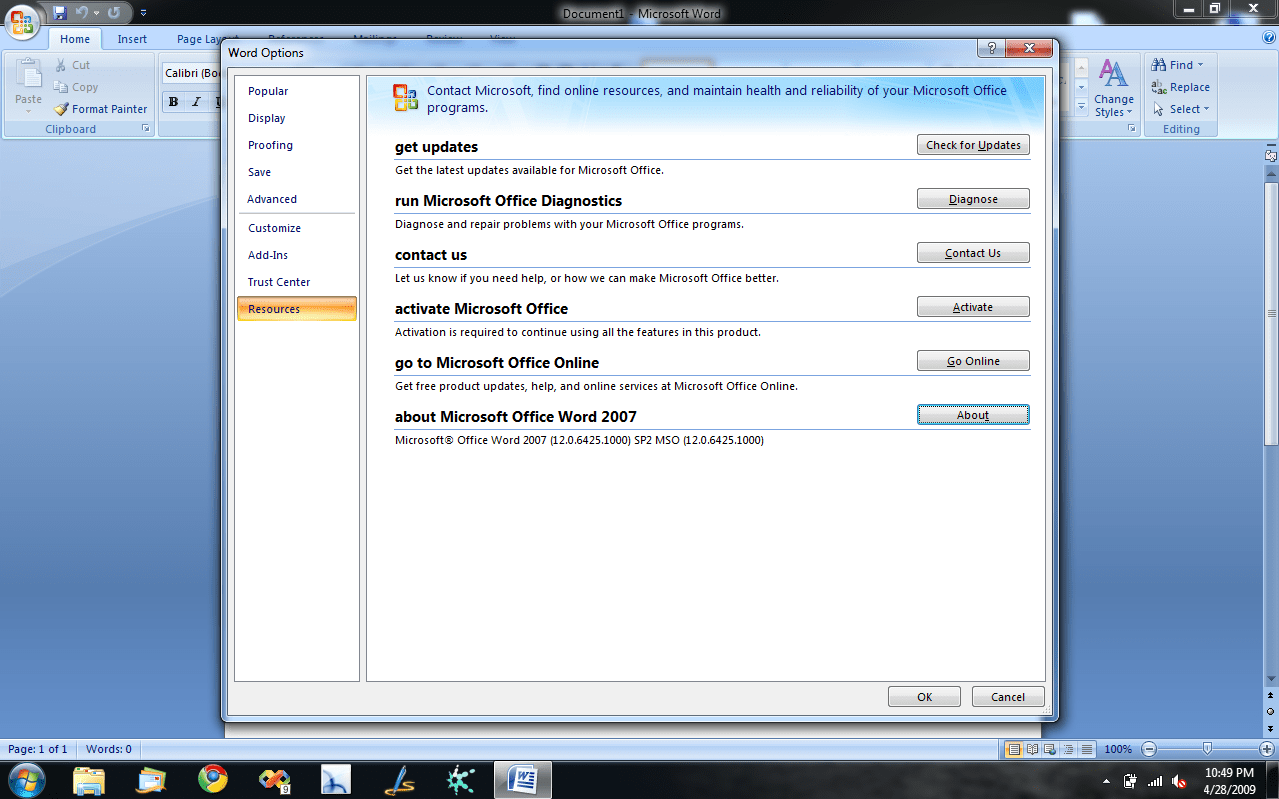Select Display category in Word Options

(x=297, y=118)
